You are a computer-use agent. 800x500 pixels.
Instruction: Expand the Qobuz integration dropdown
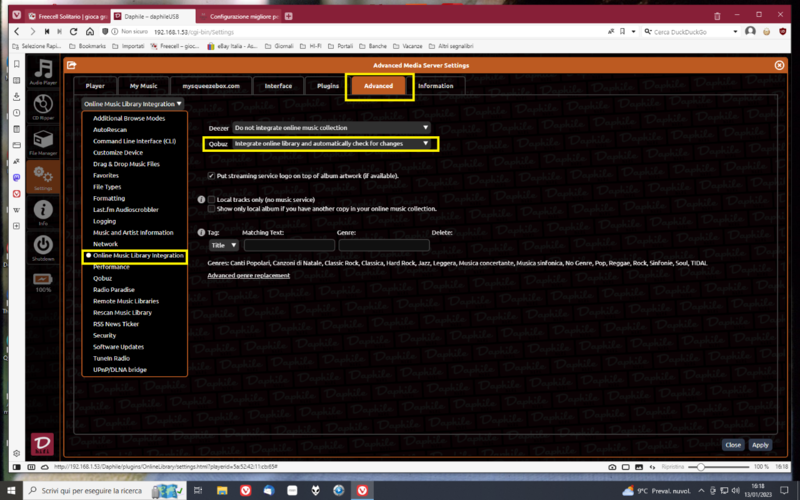331,144
